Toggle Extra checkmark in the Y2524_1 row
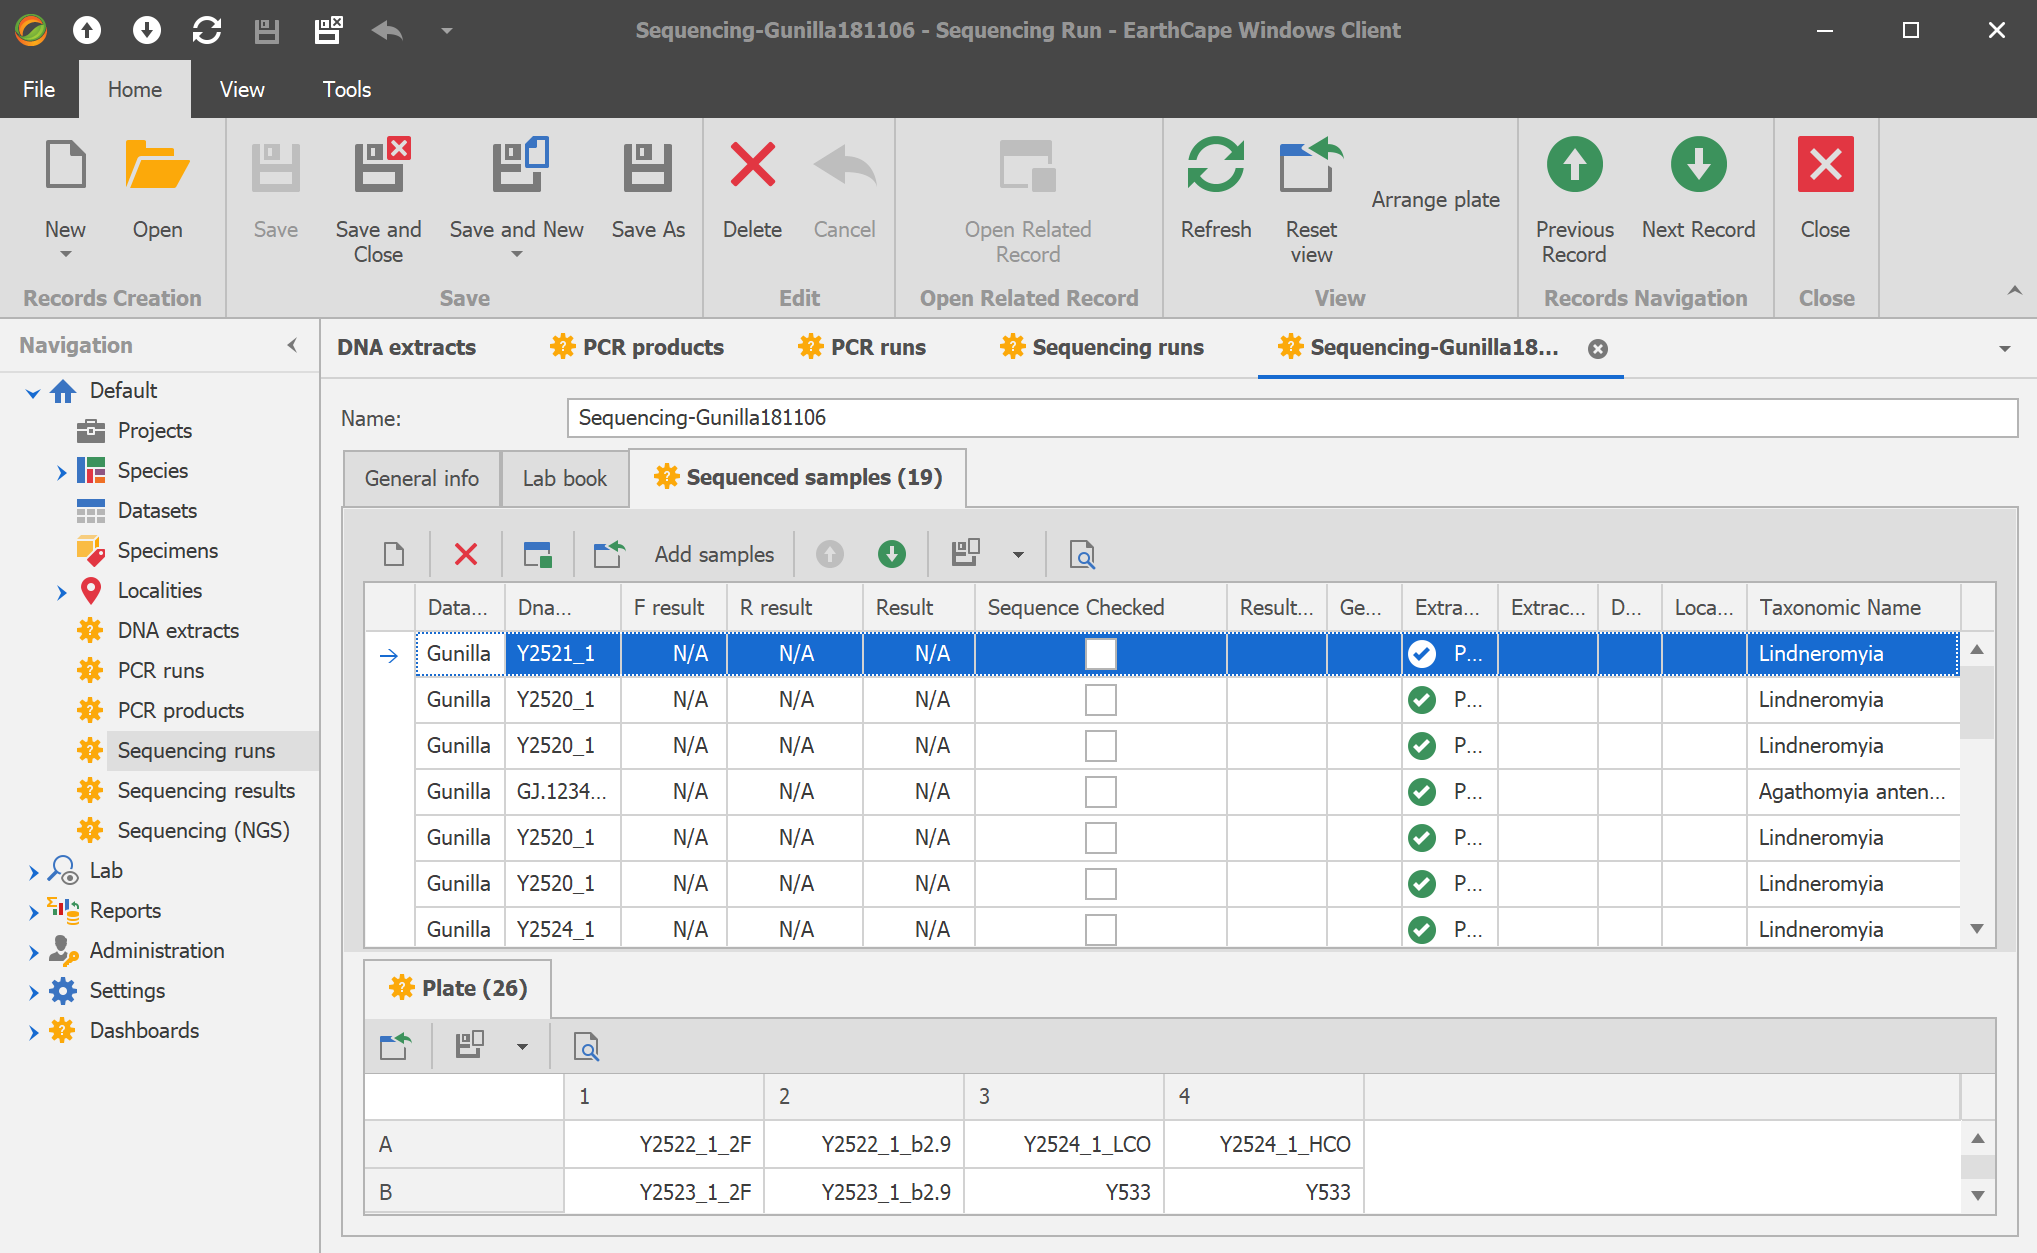The image size is (2037, 1253). click(x=1422, y=930)
